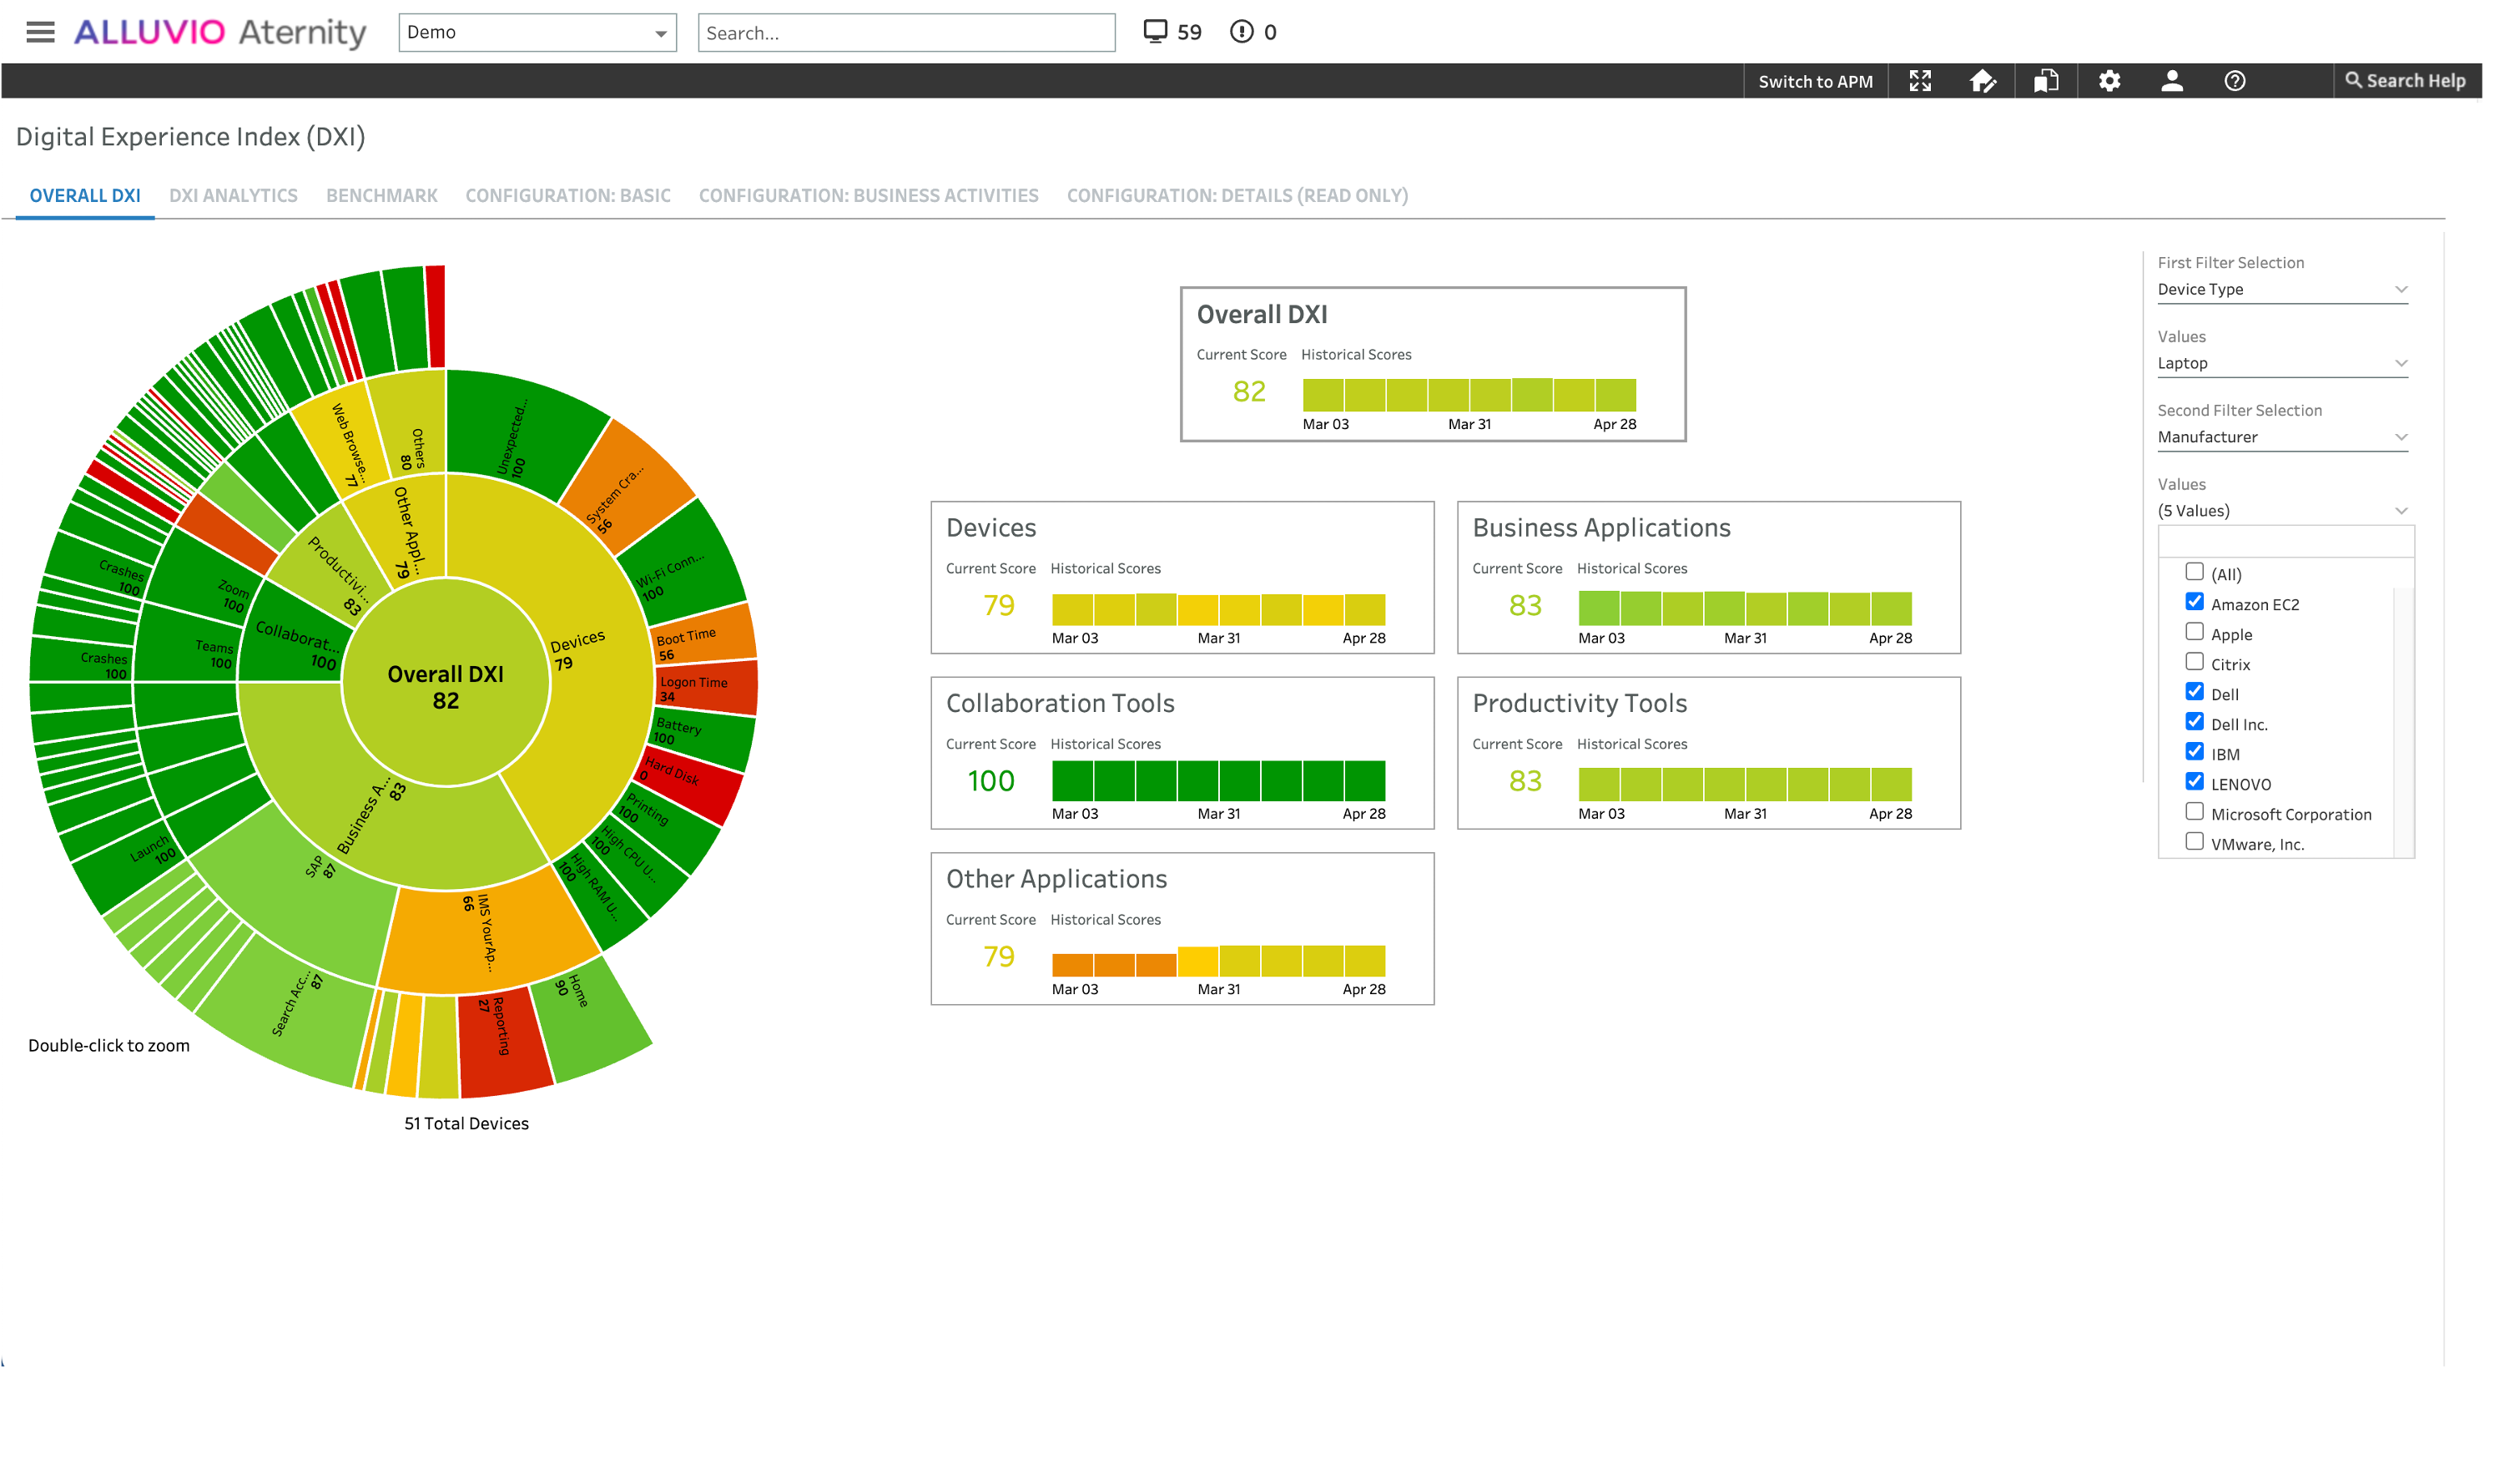2520x1469 pixels.
Task: Click the monitored devices monitor icon
Action: coord(1155,32)
